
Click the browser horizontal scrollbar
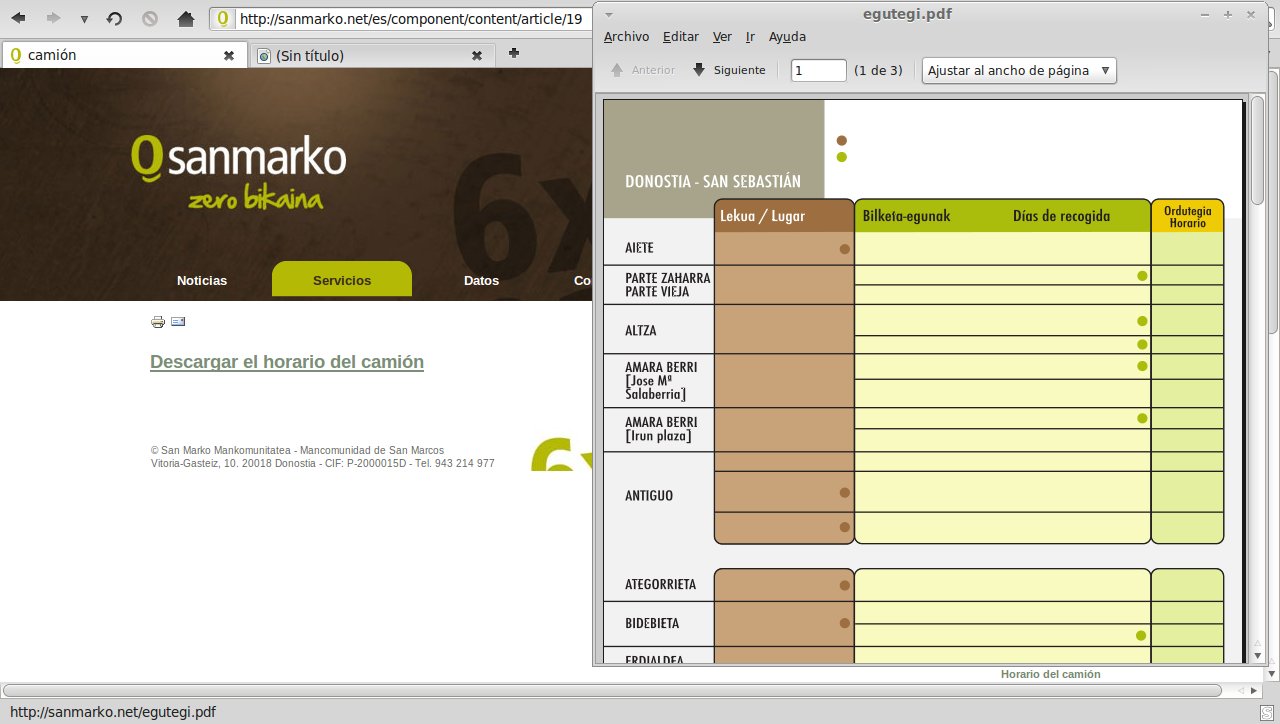coord(610,691)
